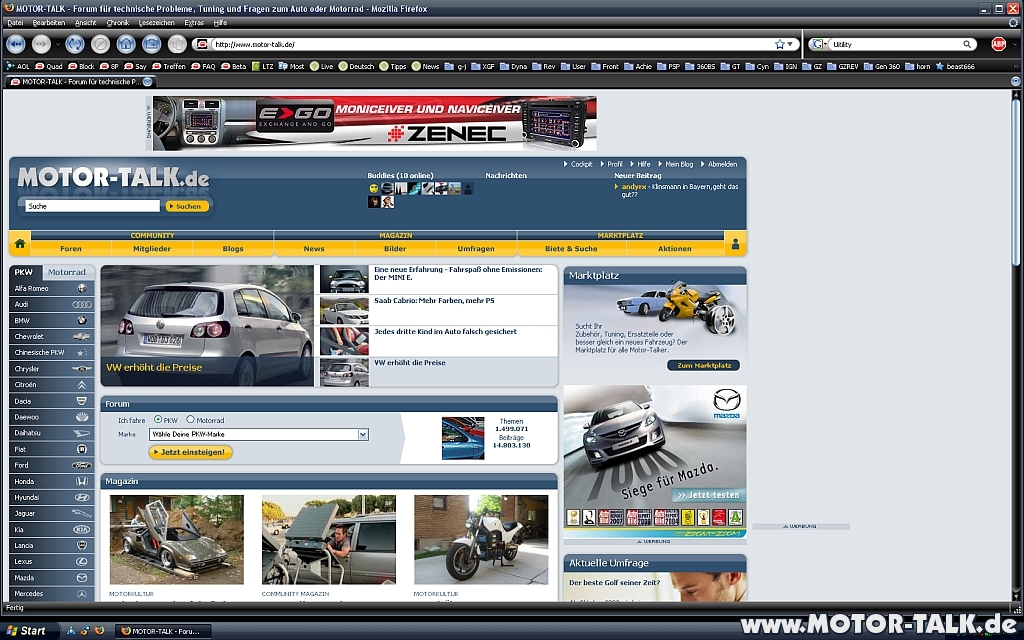Viewport: 1024px width, 640px height.
Task: Open the Ansicht menu
Action: click(86, 22)
